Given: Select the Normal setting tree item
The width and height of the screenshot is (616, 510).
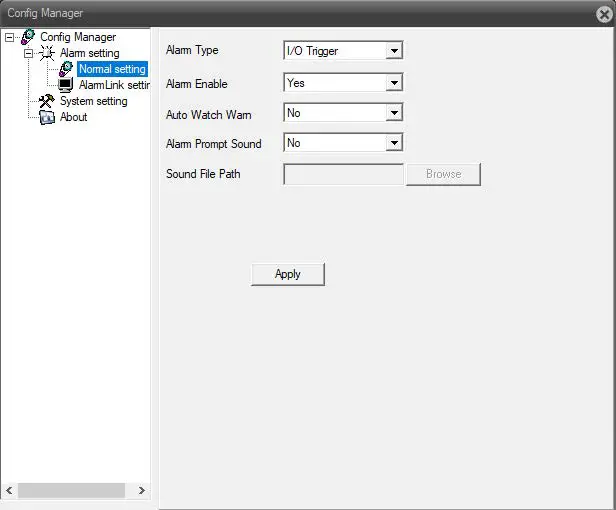Looking at the screenshot, I should 112,69.
